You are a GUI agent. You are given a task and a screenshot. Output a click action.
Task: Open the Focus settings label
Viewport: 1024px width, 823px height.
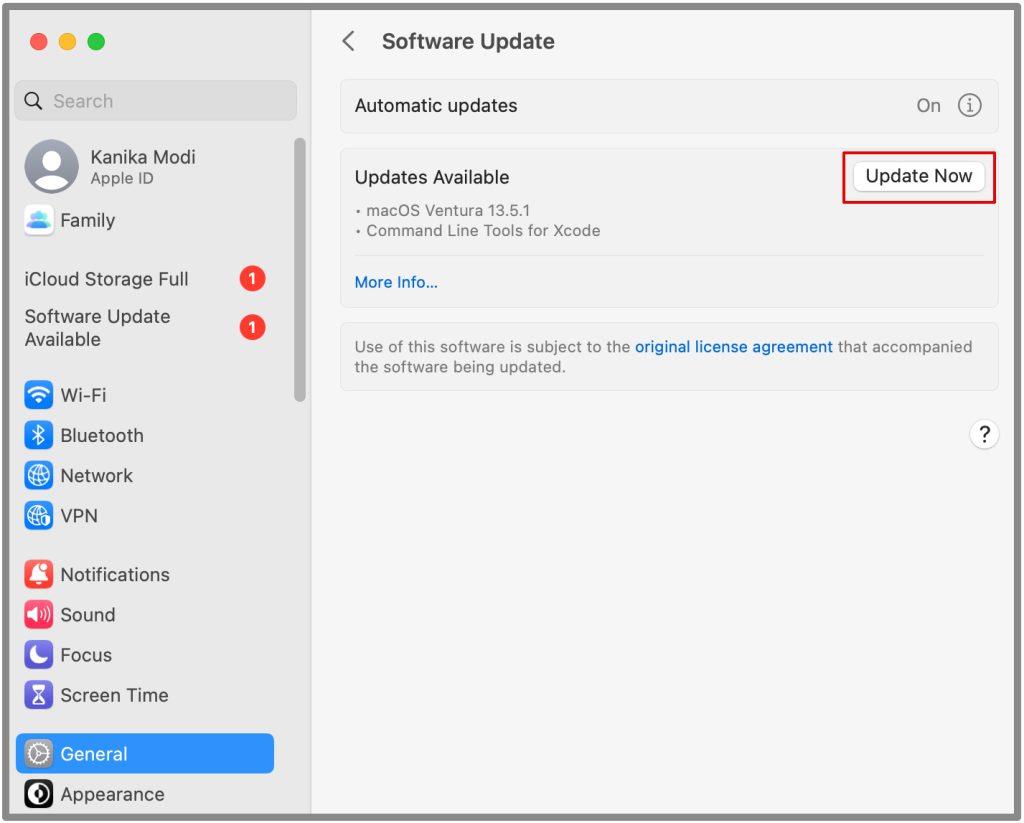(x=86, y=655)
